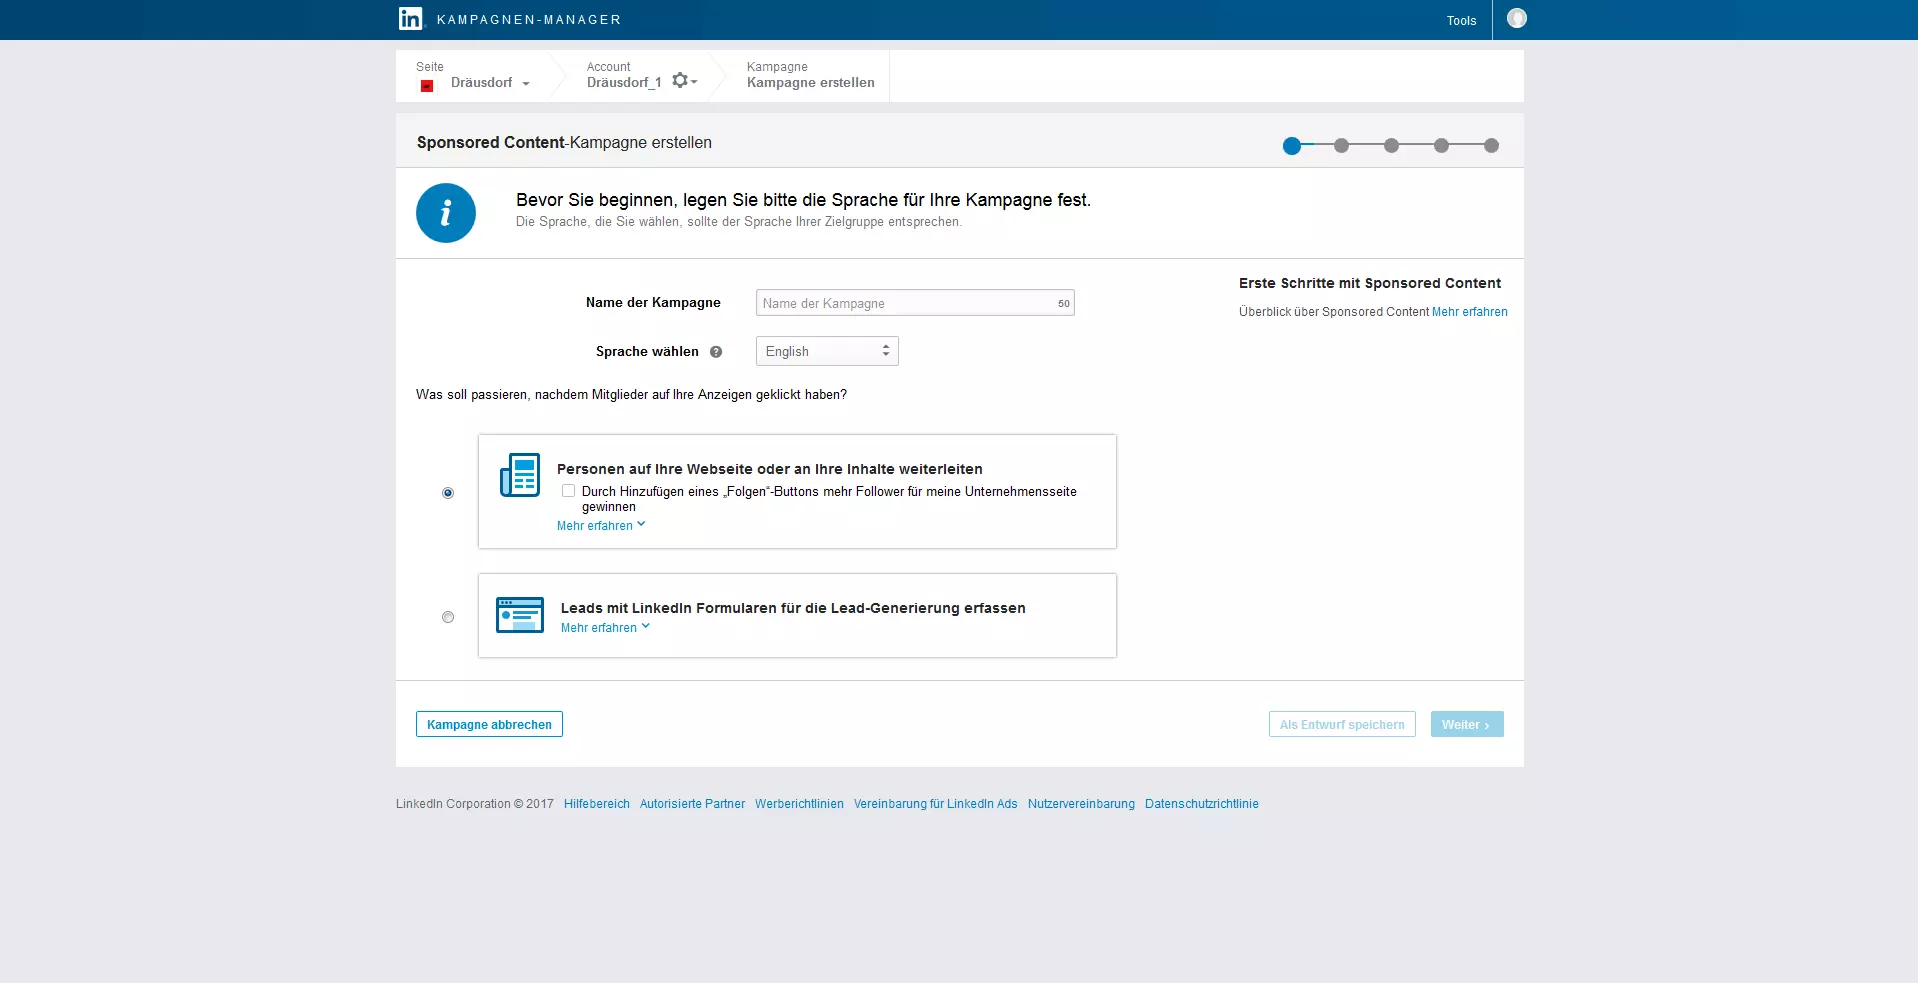Viewport: 1918px width, 983px height.
Task: Click the Weiter button
Action: click(1467, 724)
